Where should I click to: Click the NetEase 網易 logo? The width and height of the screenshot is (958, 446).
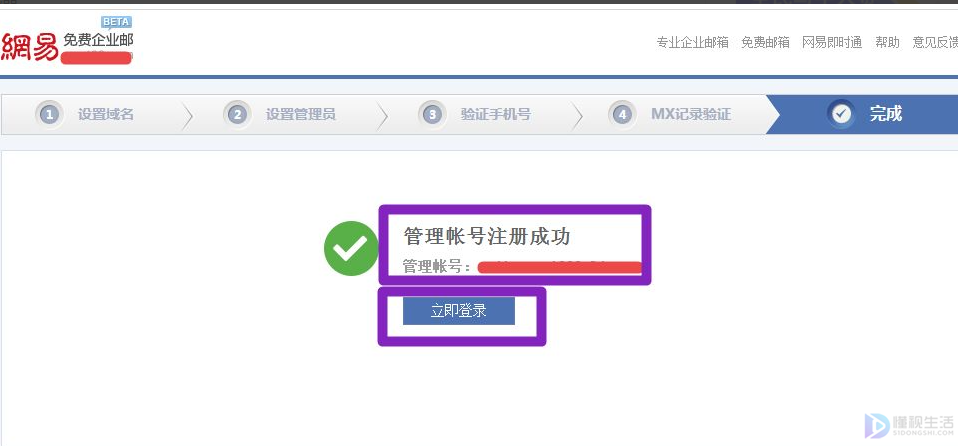click(29, 46)
